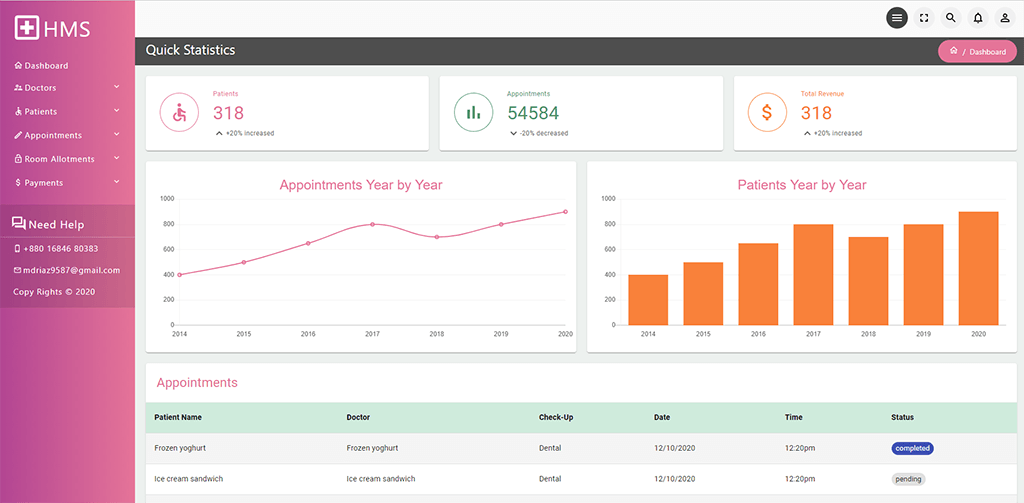This screenshot has width=1024, height=503.
Task: Open search with magnifier icon
Action: click(951, 18)
